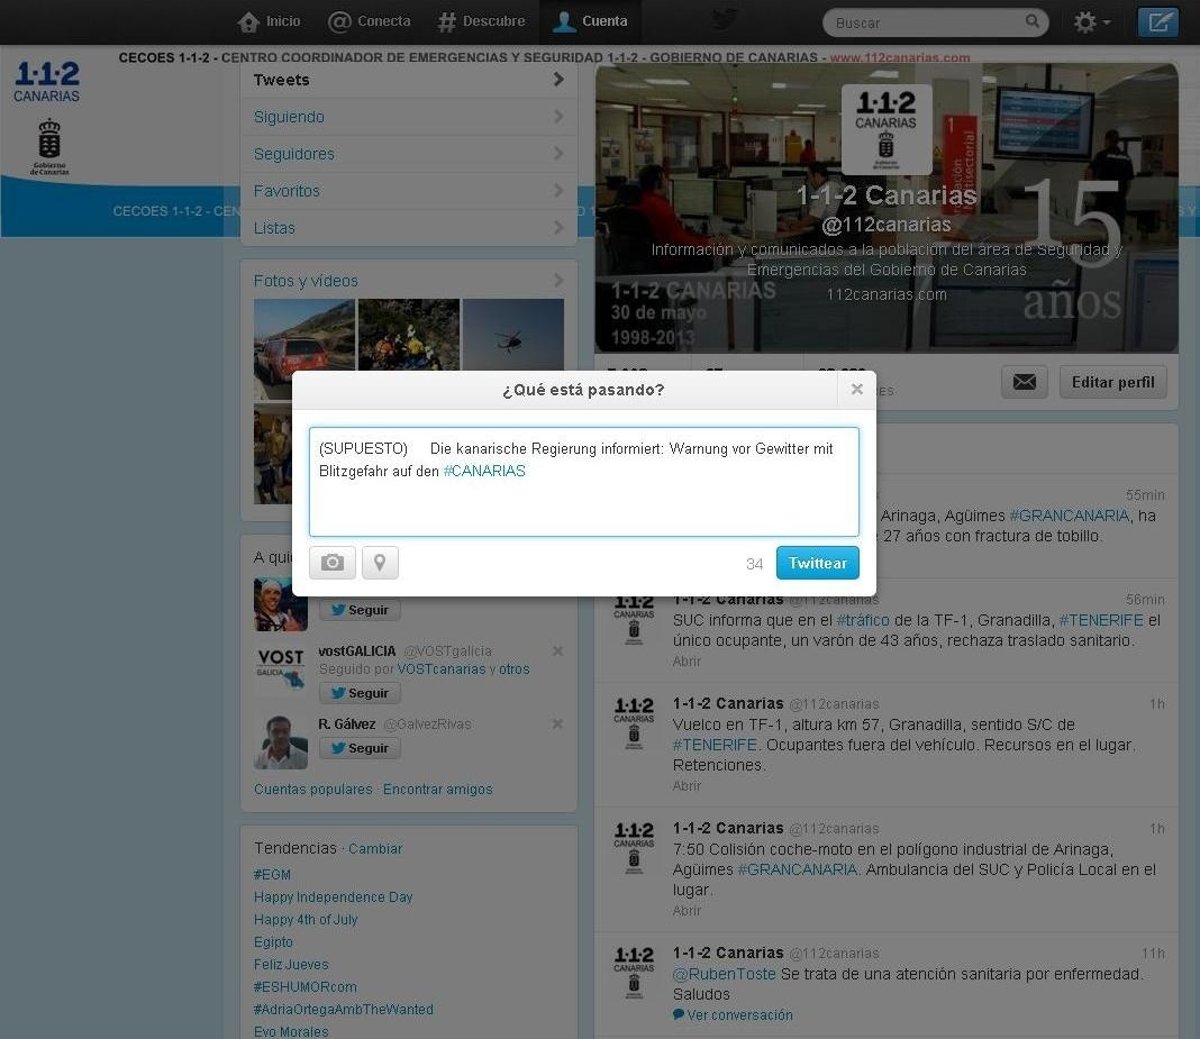
Task: Open the Fotos y vídeos section
Action: tap(408, 281)
